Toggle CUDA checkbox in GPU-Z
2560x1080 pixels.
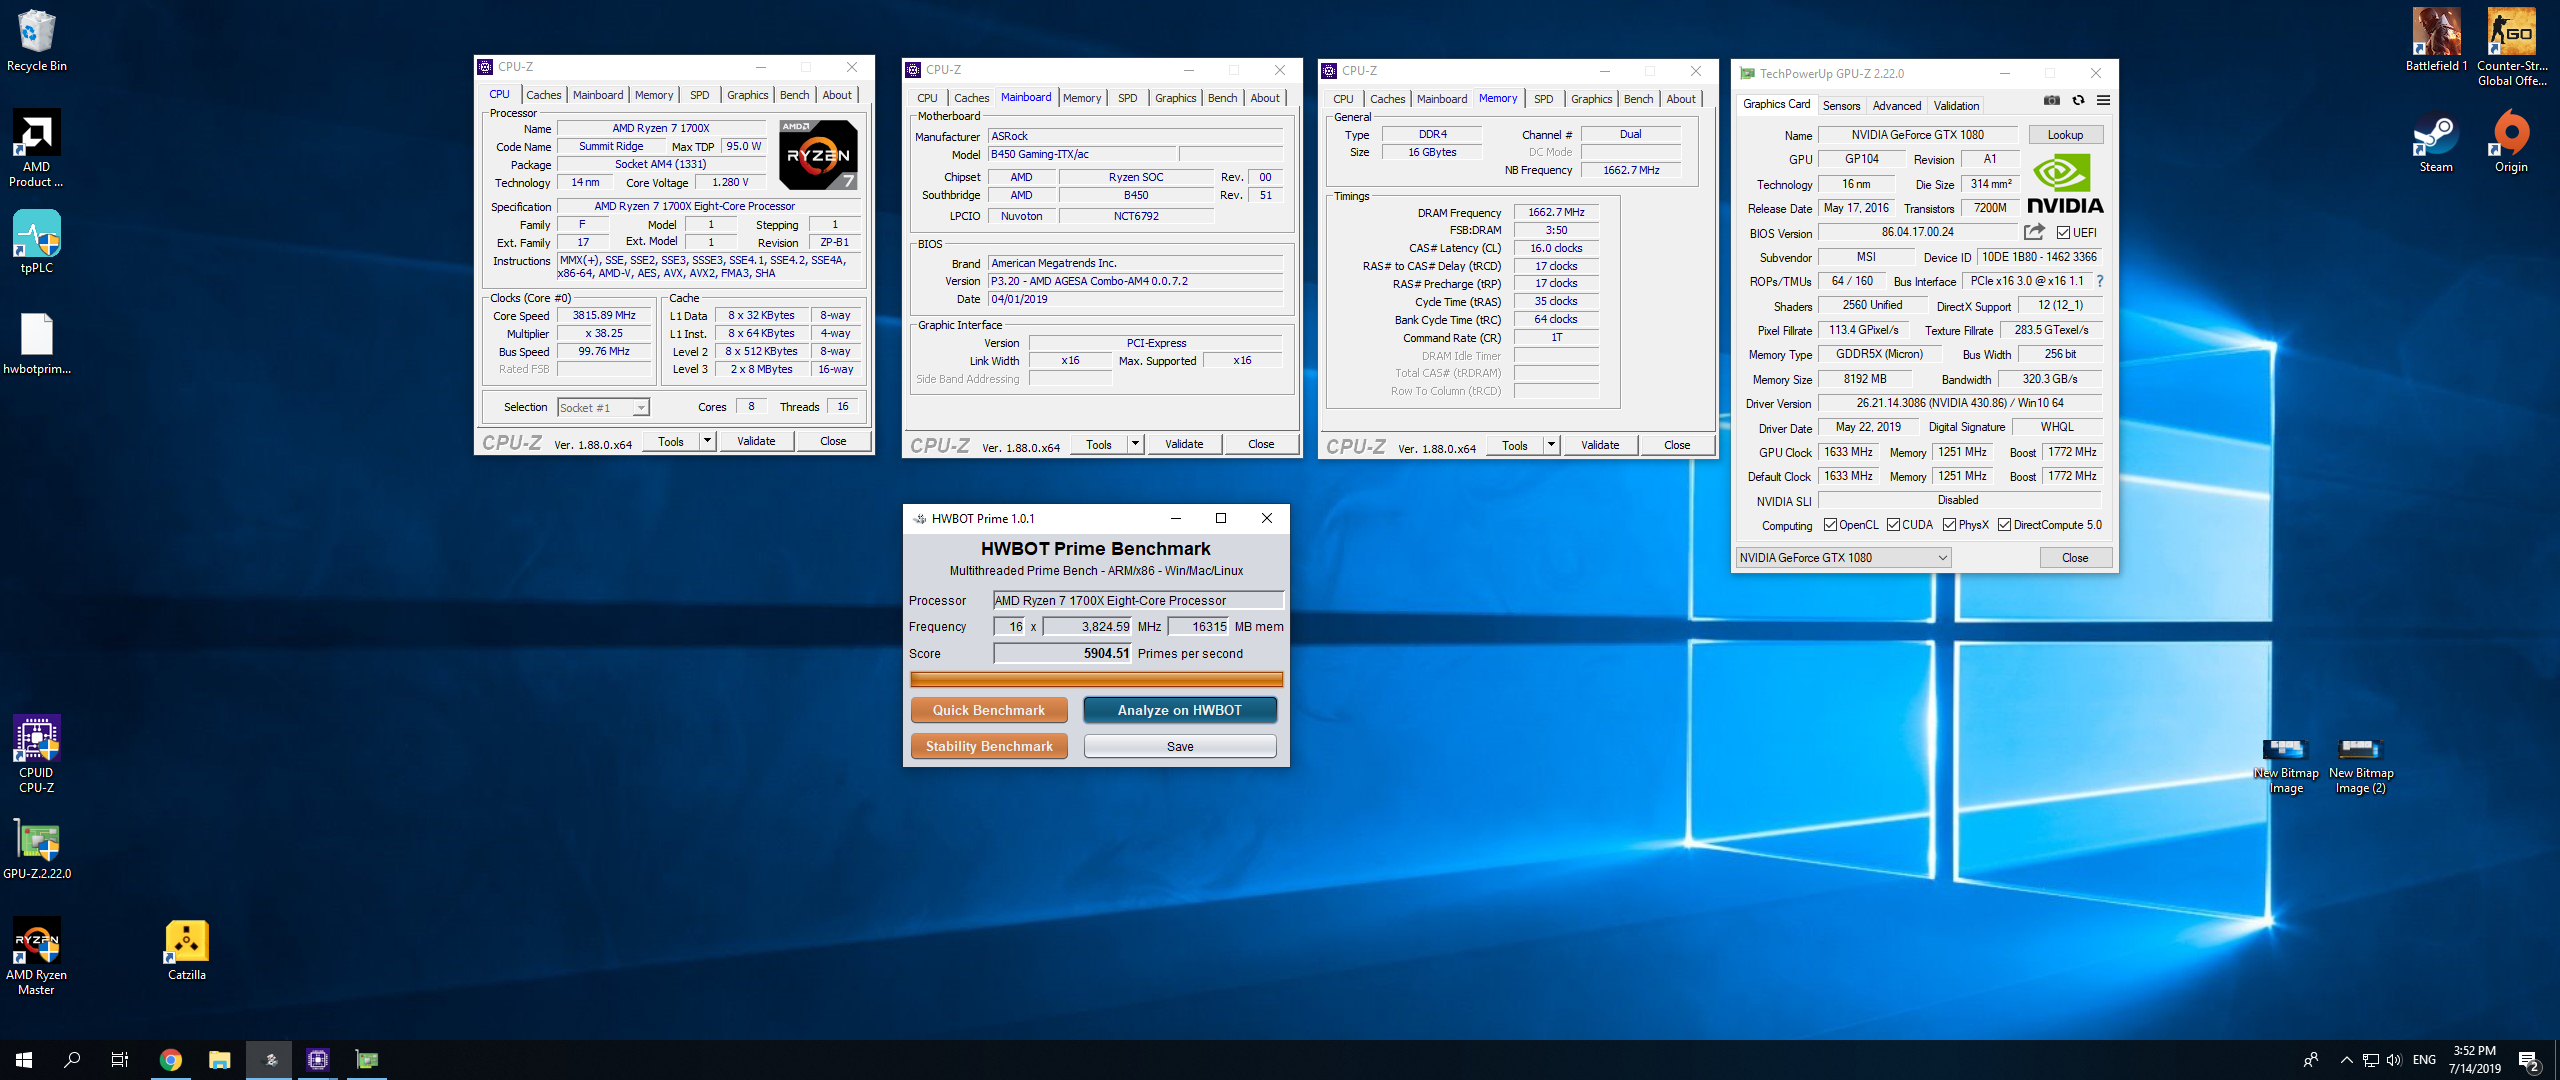[x=1893, y=525]
